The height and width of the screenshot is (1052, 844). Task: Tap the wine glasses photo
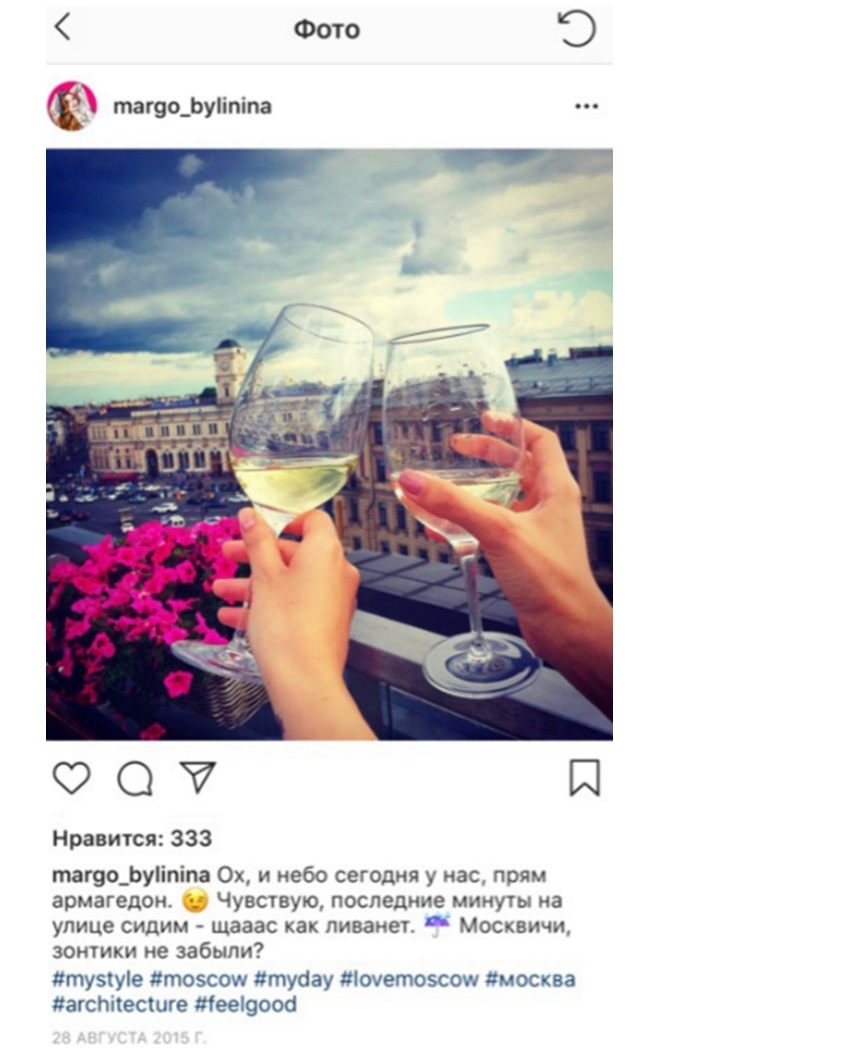[x=329, y=444]
